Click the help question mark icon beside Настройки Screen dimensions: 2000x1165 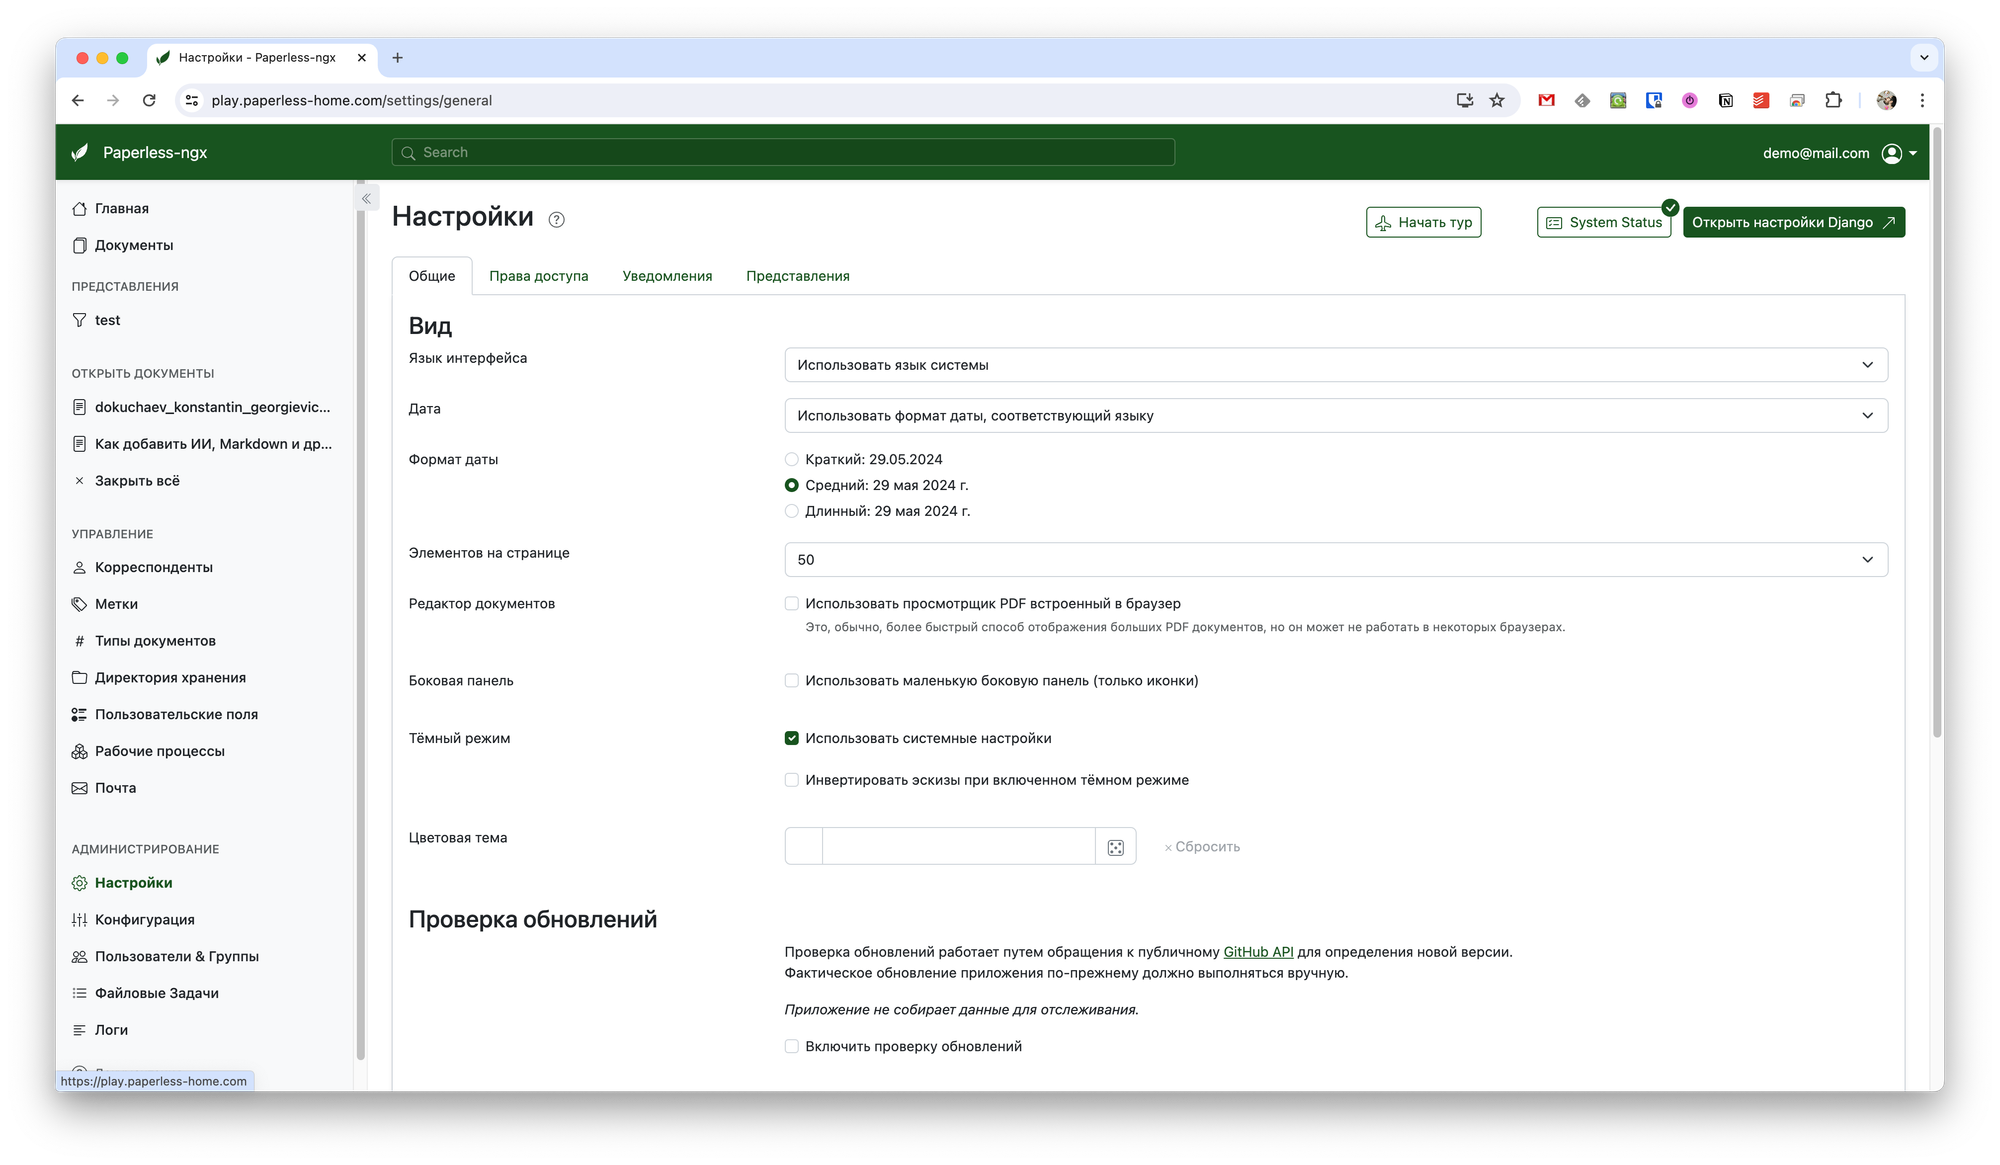(557, 220)
